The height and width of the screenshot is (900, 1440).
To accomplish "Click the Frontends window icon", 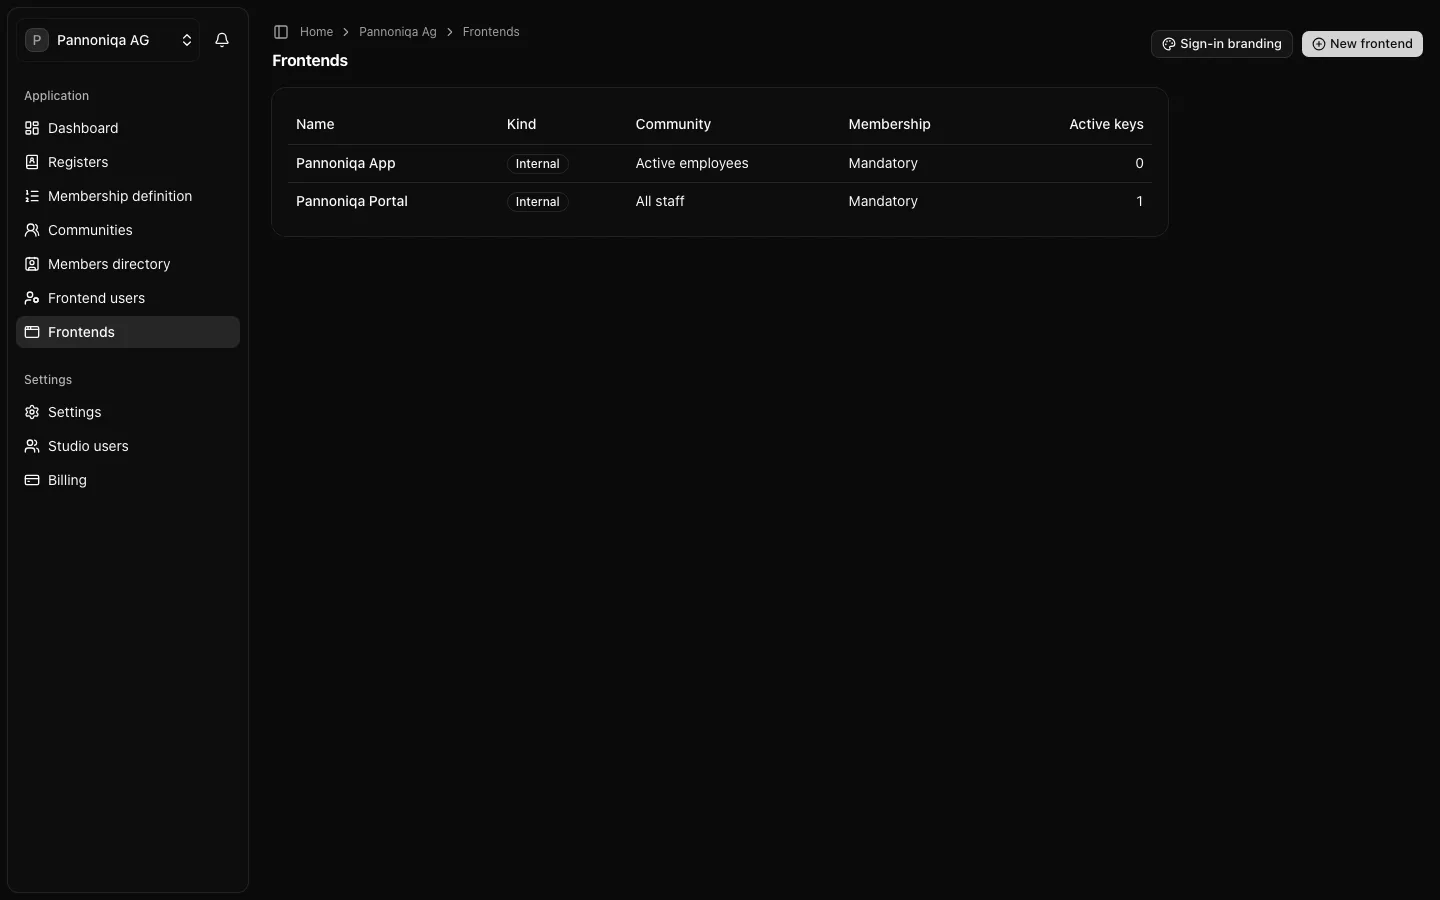I will coord(32,332).
